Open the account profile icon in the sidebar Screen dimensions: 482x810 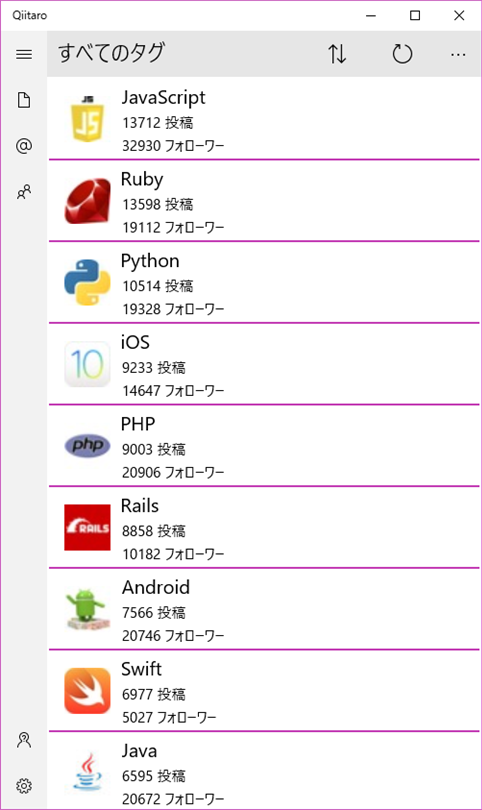24,740
